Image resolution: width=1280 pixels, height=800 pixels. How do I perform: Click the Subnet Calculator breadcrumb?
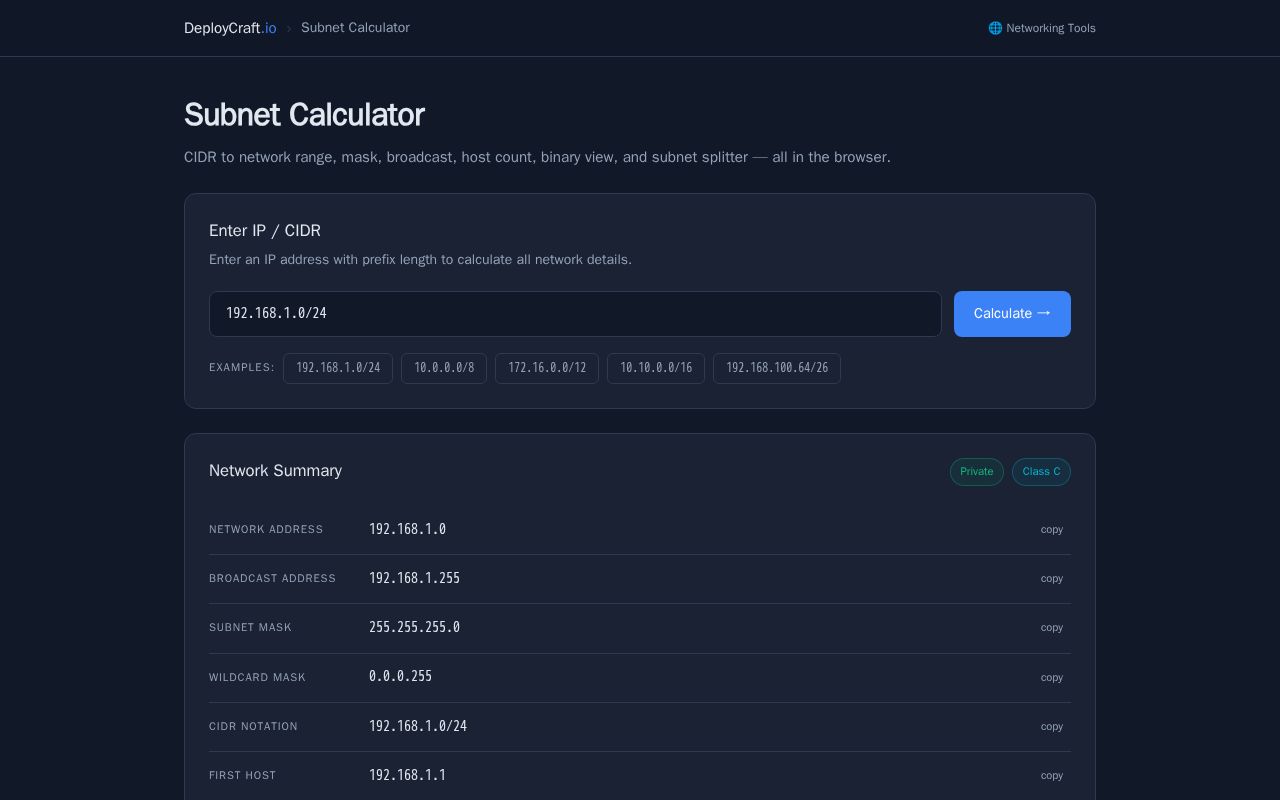pyautogui.click(x=355, y=28)
